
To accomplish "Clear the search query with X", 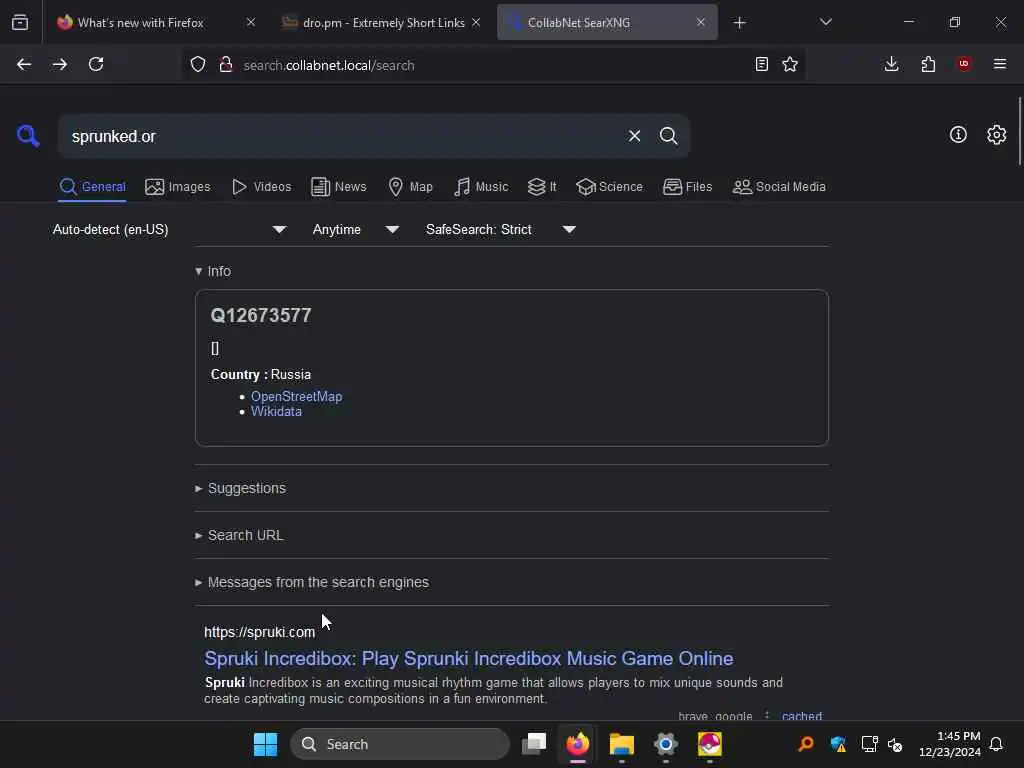I will click(634, 136).
